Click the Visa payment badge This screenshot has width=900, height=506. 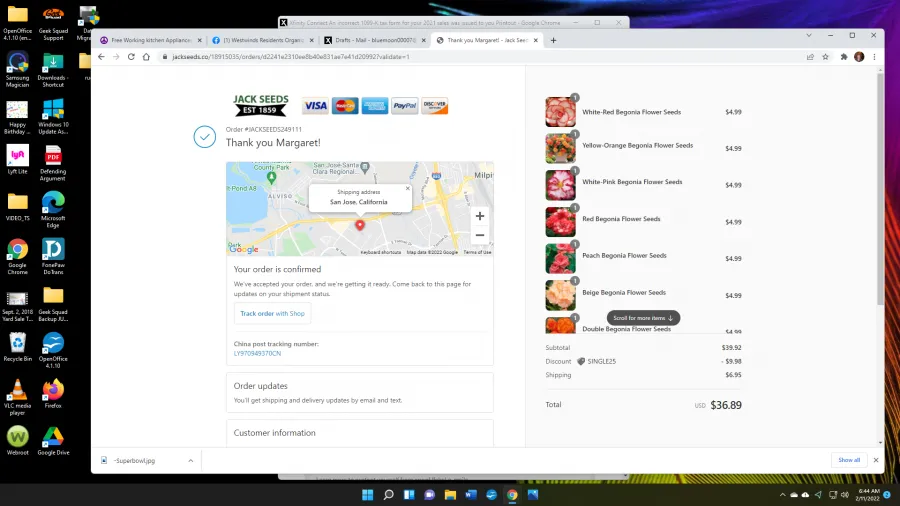tap(315, 106)
